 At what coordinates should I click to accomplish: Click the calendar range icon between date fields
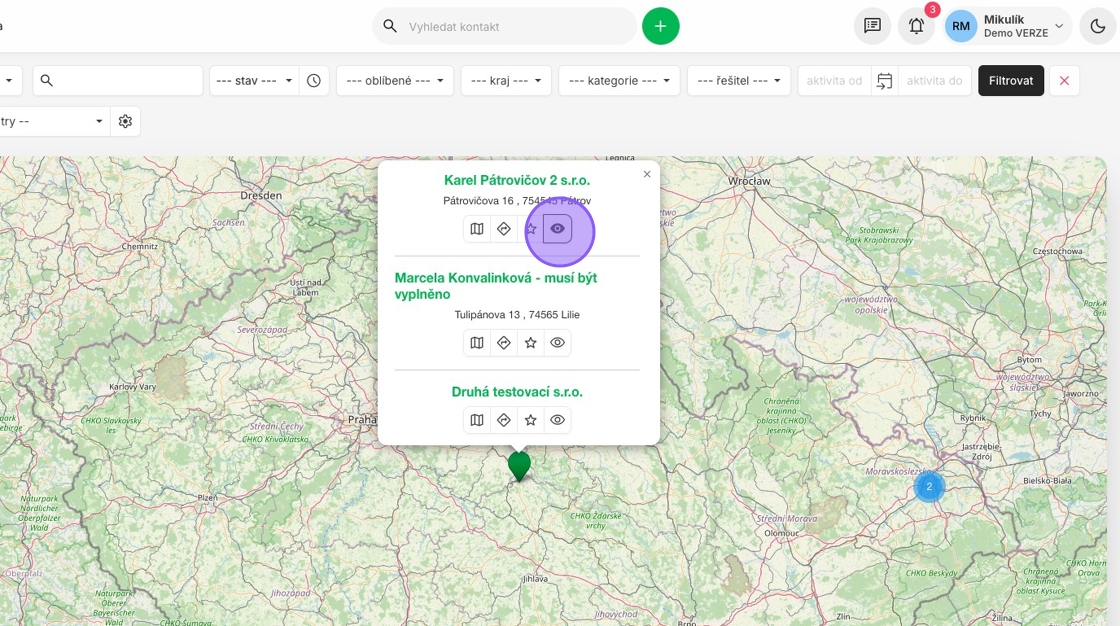tap(884, 81)
